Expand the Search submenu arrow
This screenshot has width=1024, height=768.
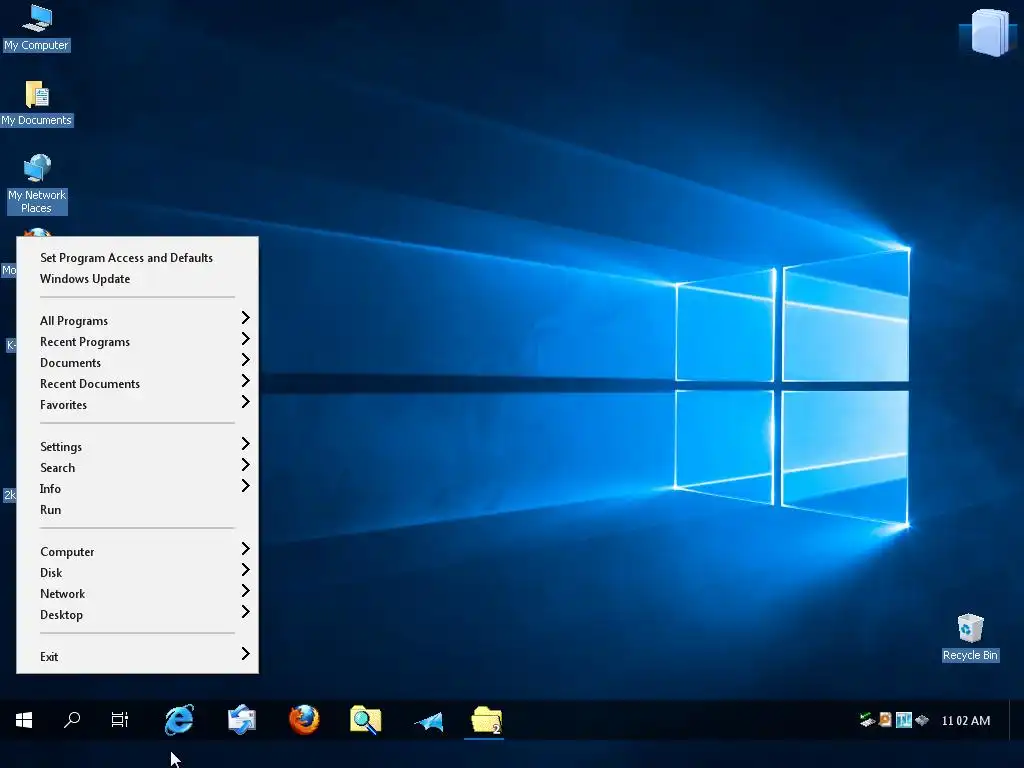[x=246, y=465]
